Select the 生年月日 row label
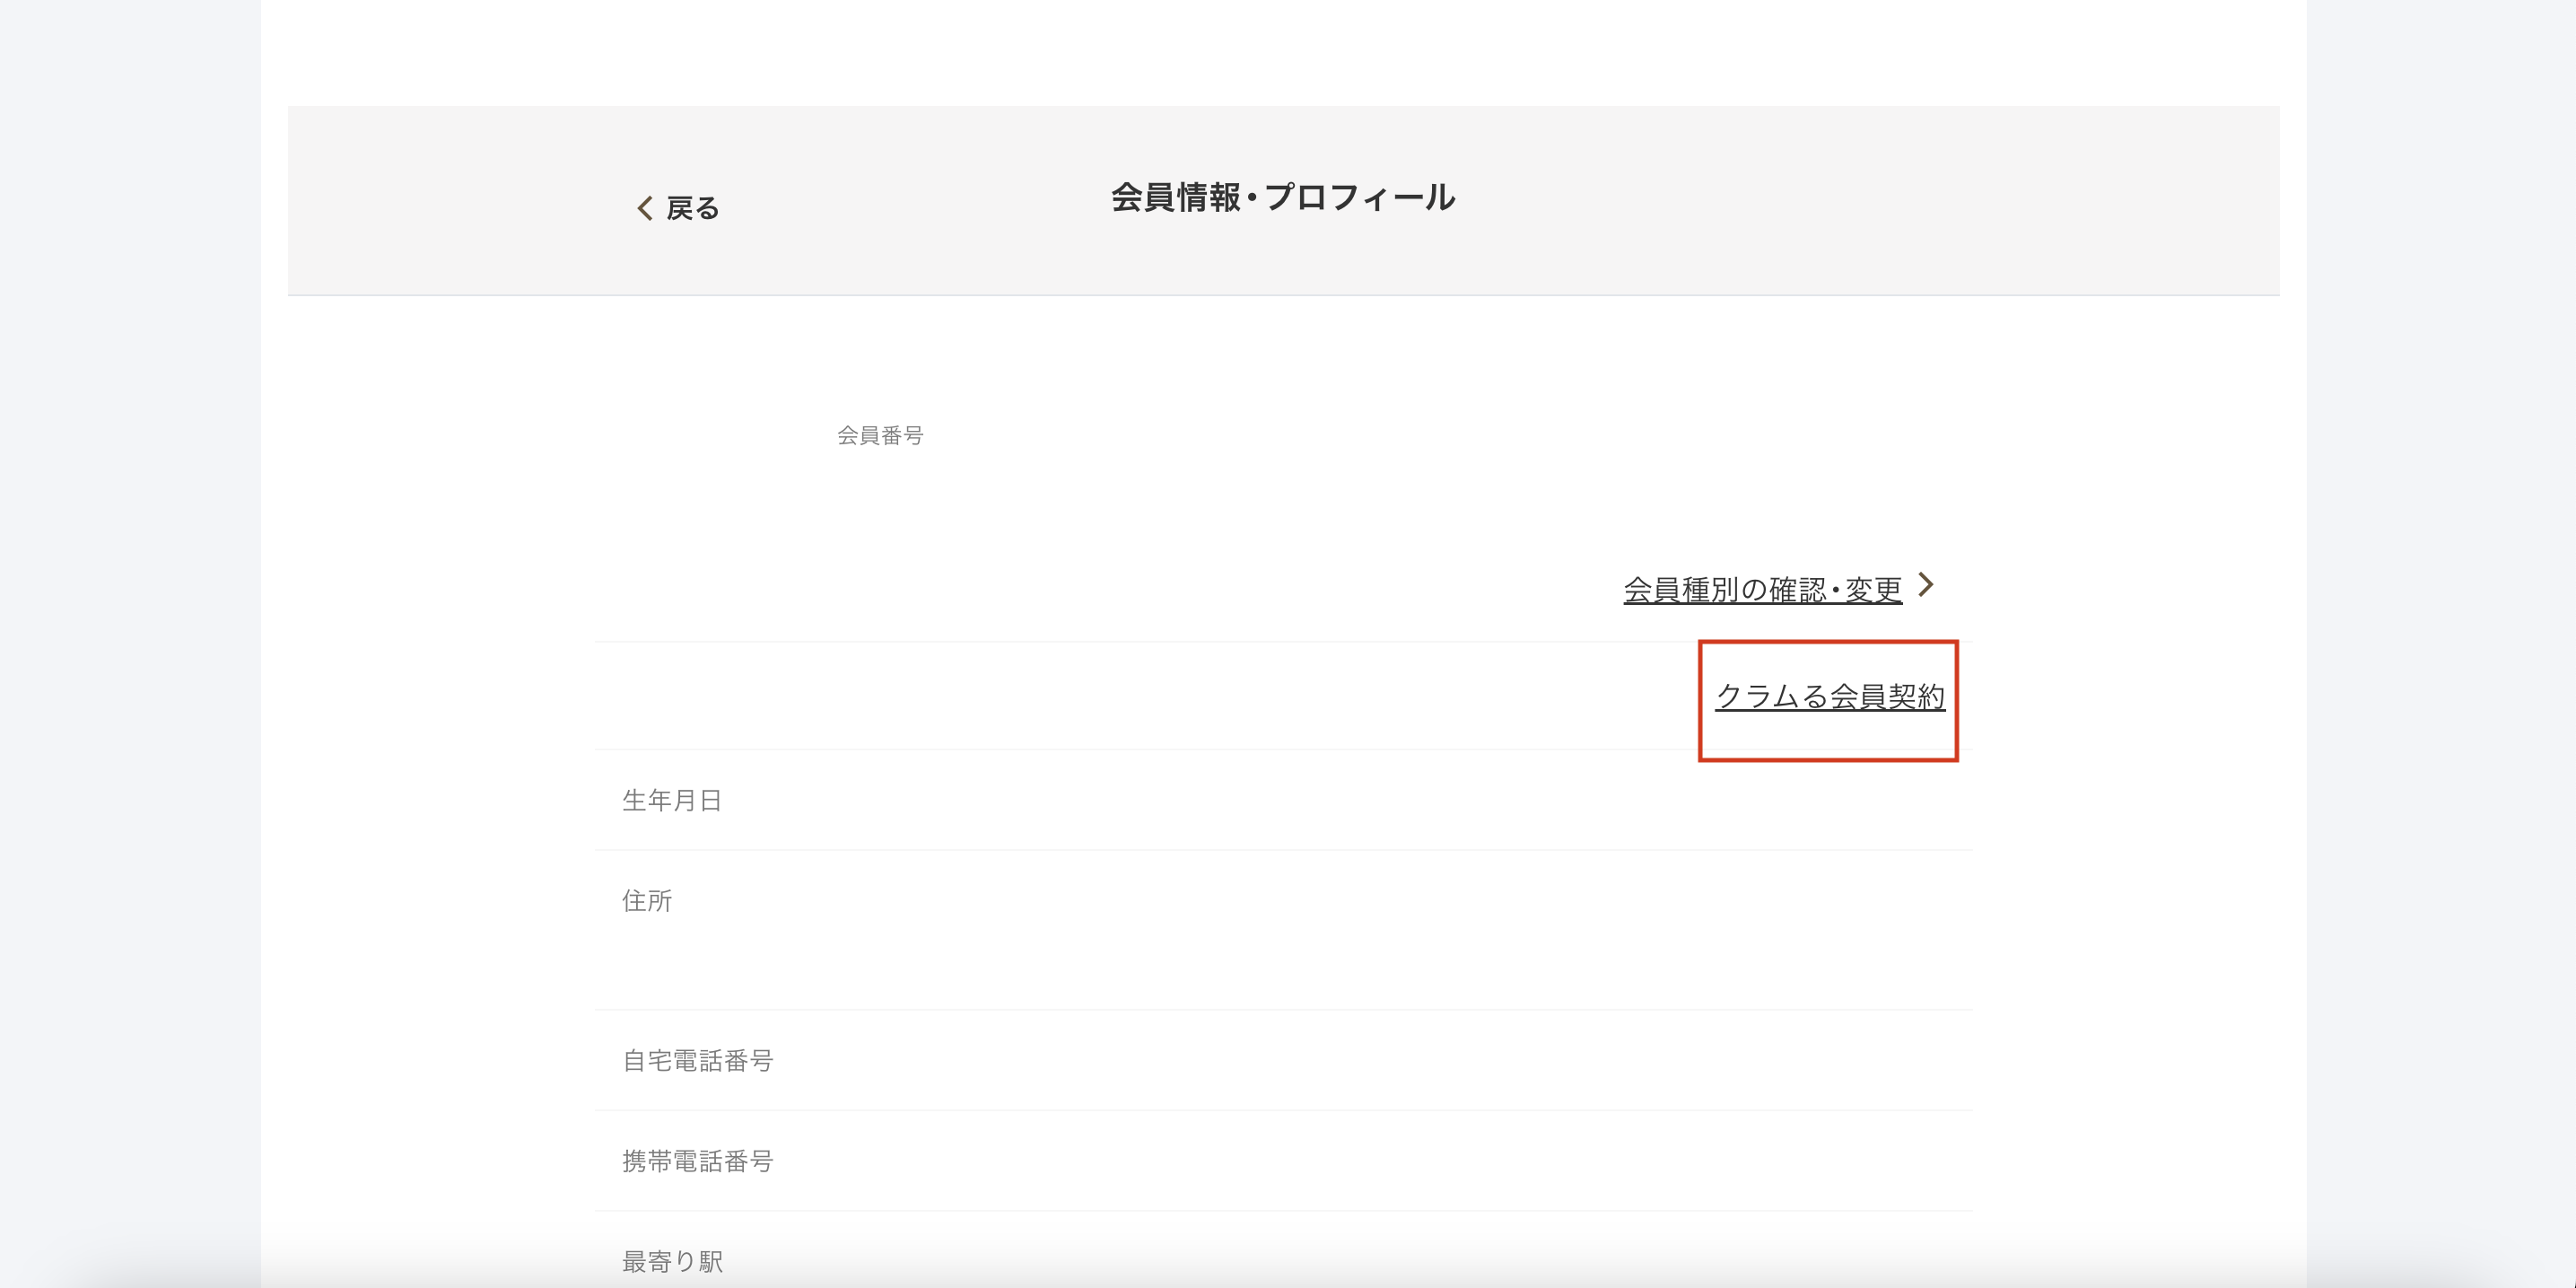Image resolution: width=2576 pixels, height=1288 pixels. click(x=672, y=800)
